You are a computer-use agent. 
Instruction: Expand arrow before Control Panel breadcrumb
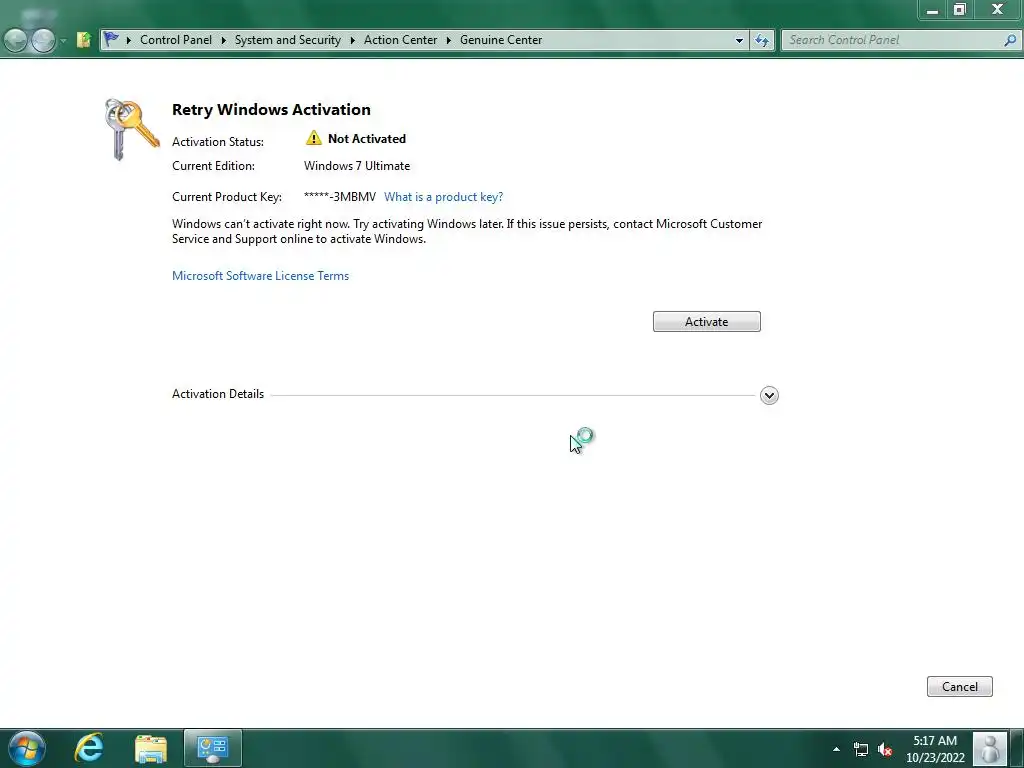(129, 40)
